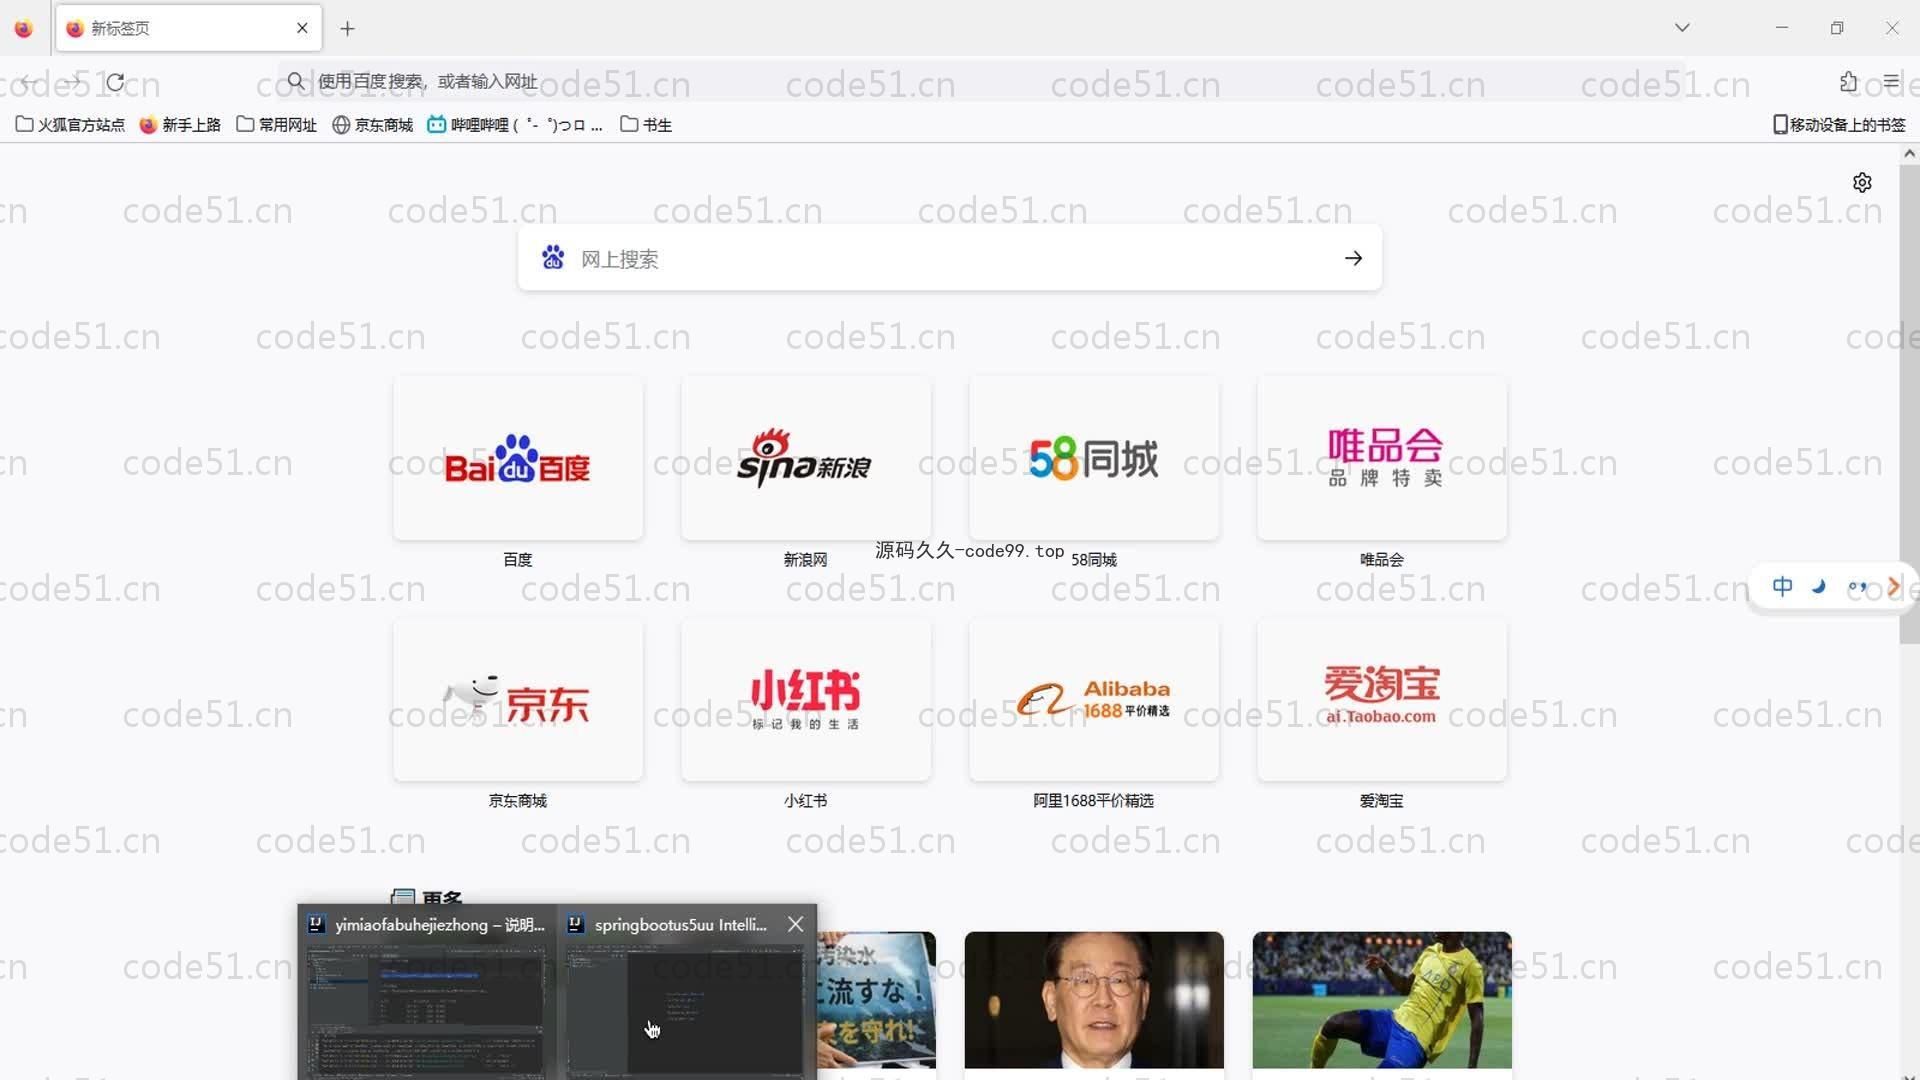Click the 网上搜索 Baidu search box

pyautogui.click(x=950, y=259)
